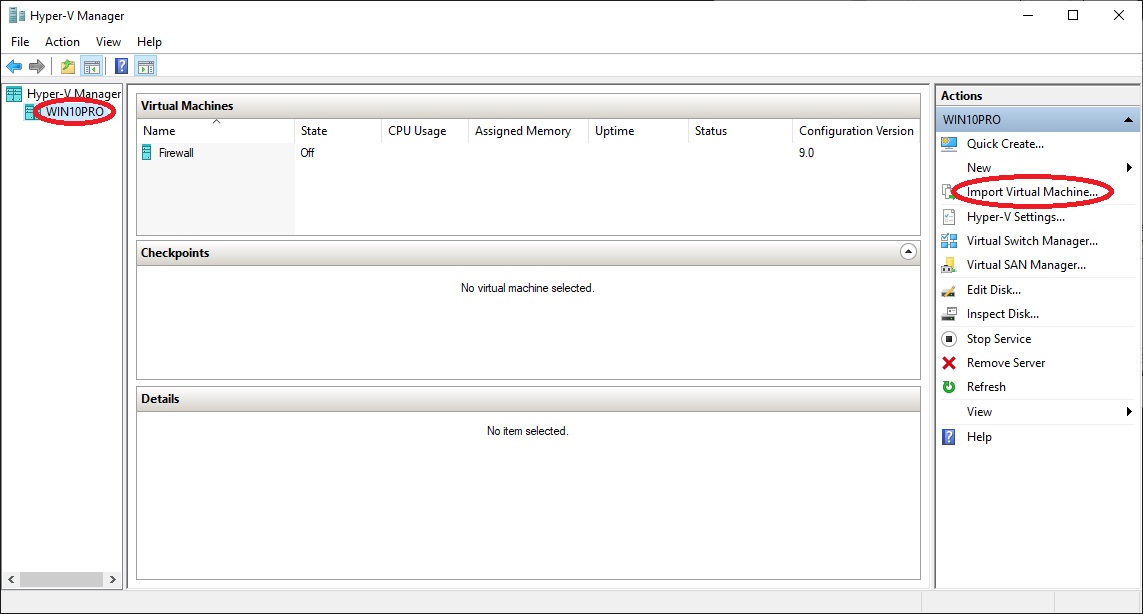Open the File menu
Viewport: 1143px width, 614px height.
point(20,42)
